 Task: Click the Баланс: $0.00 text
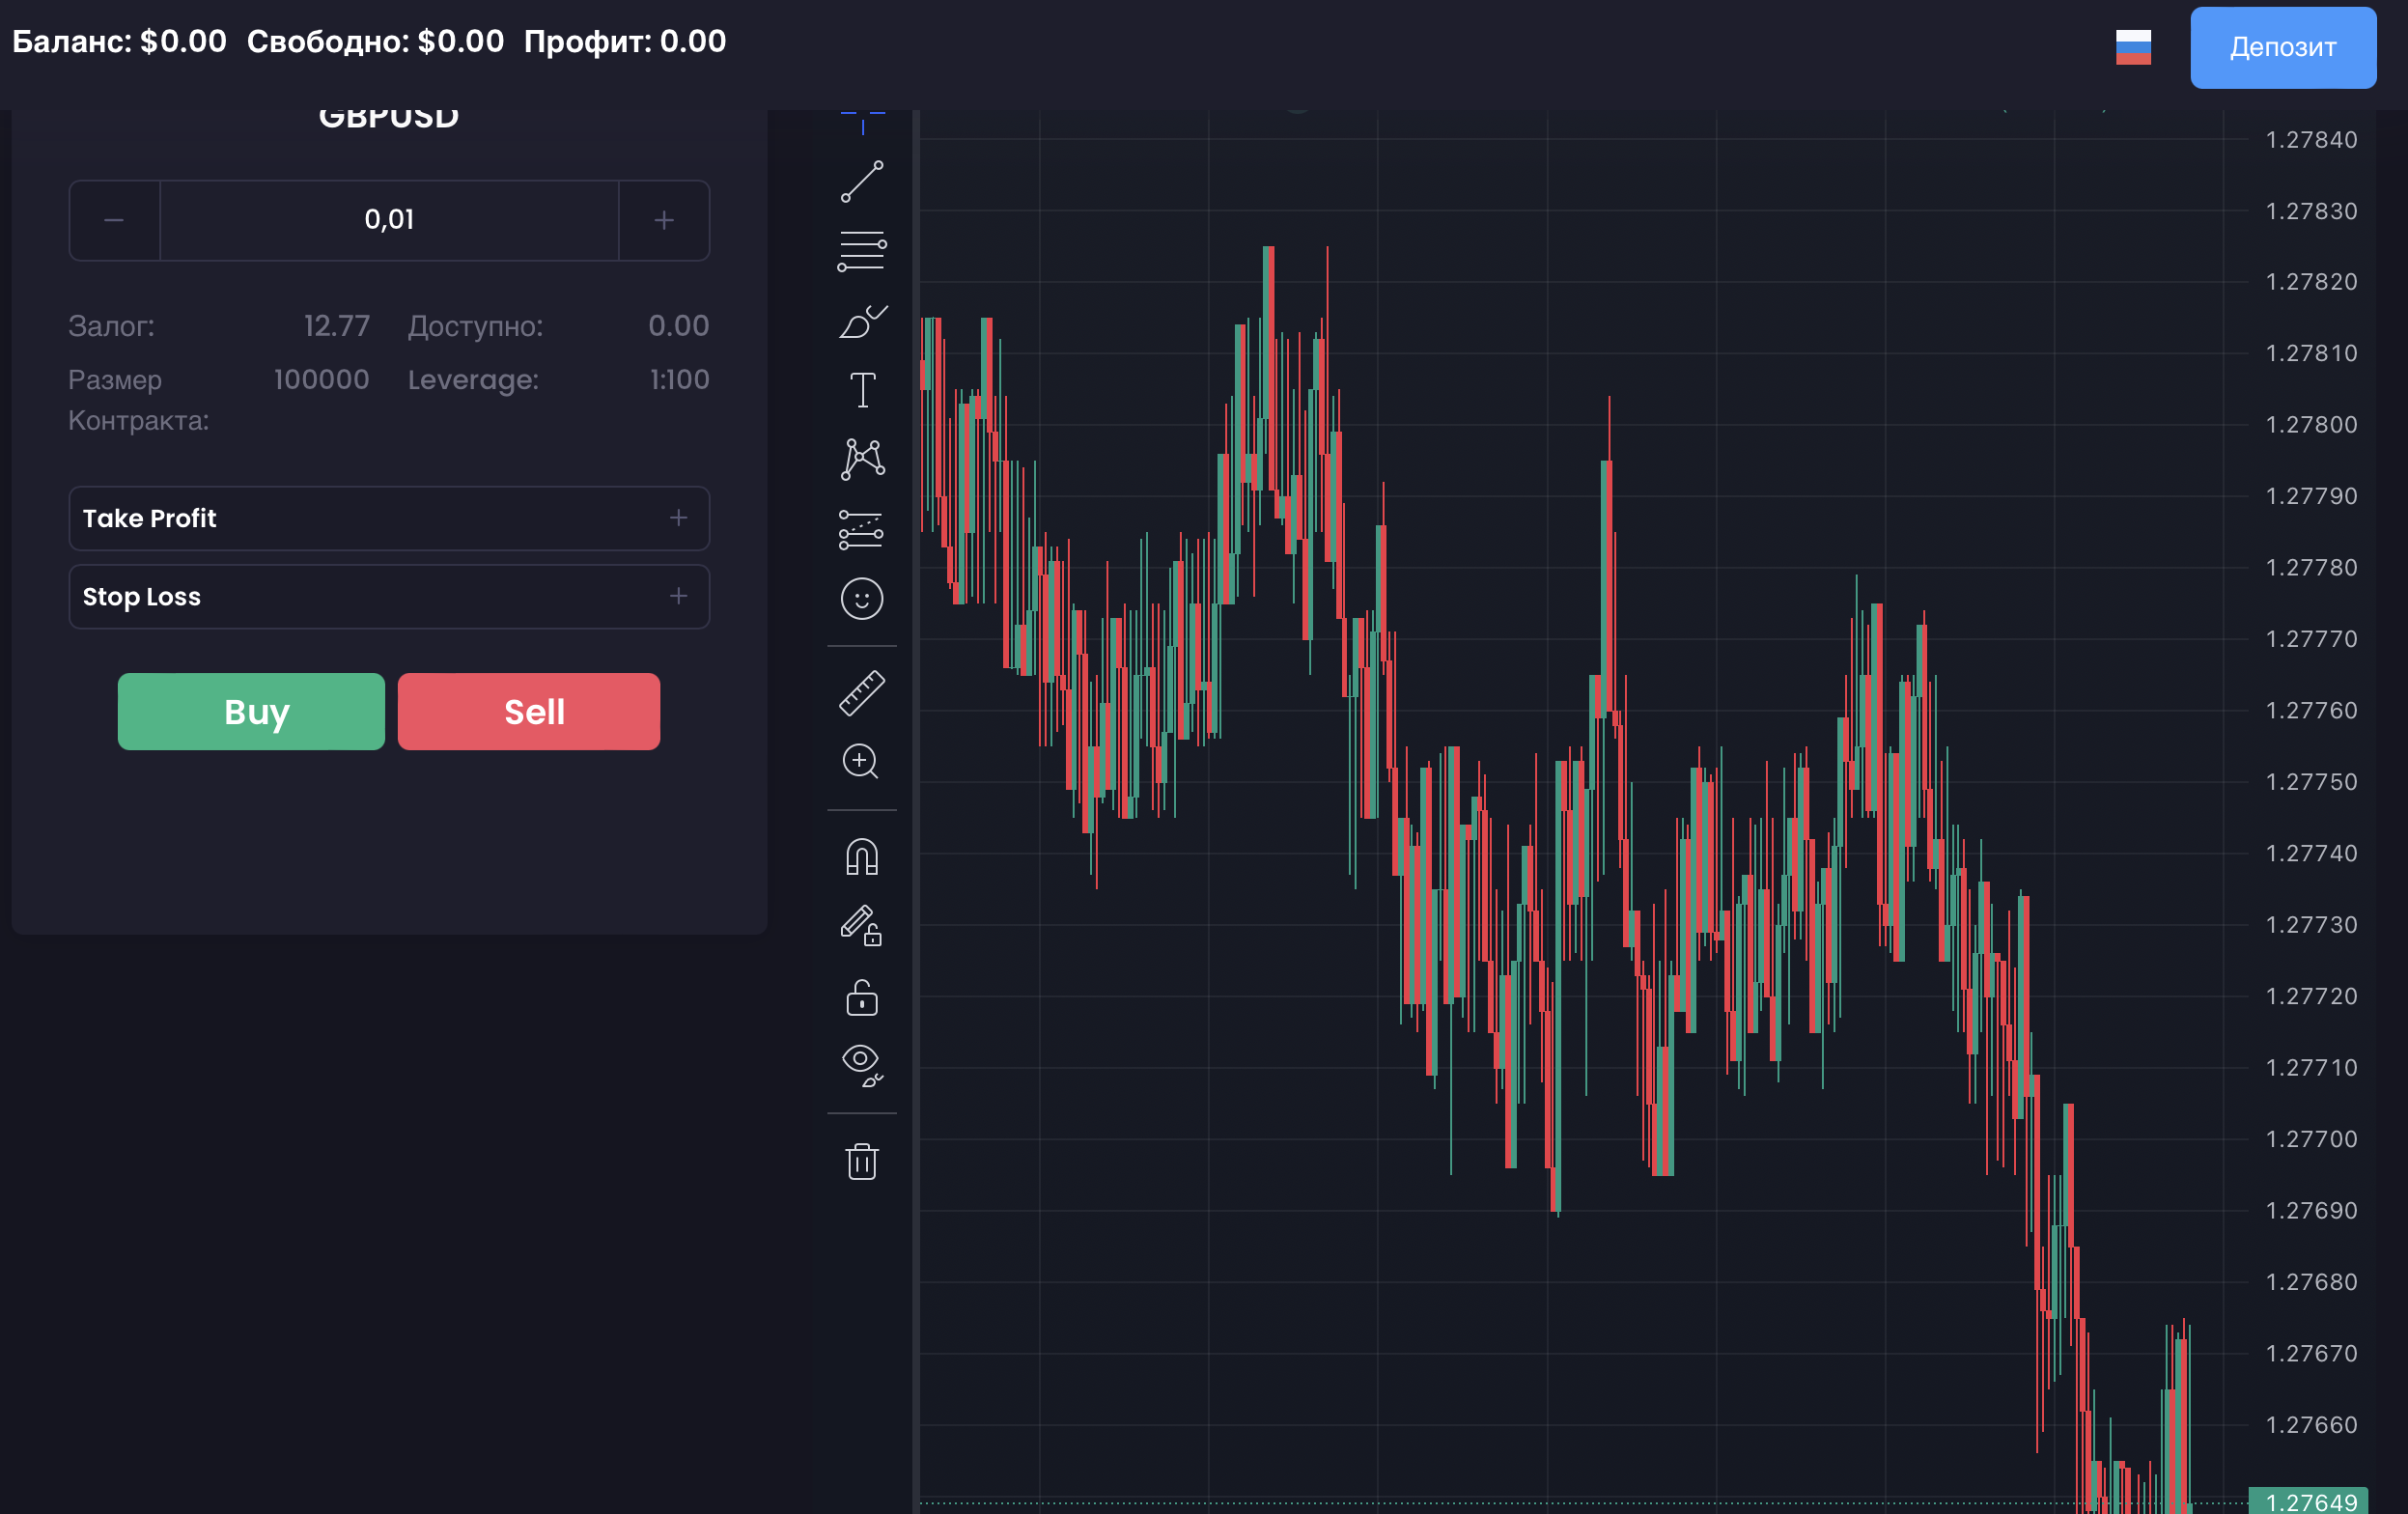click(x=120, y=41)
